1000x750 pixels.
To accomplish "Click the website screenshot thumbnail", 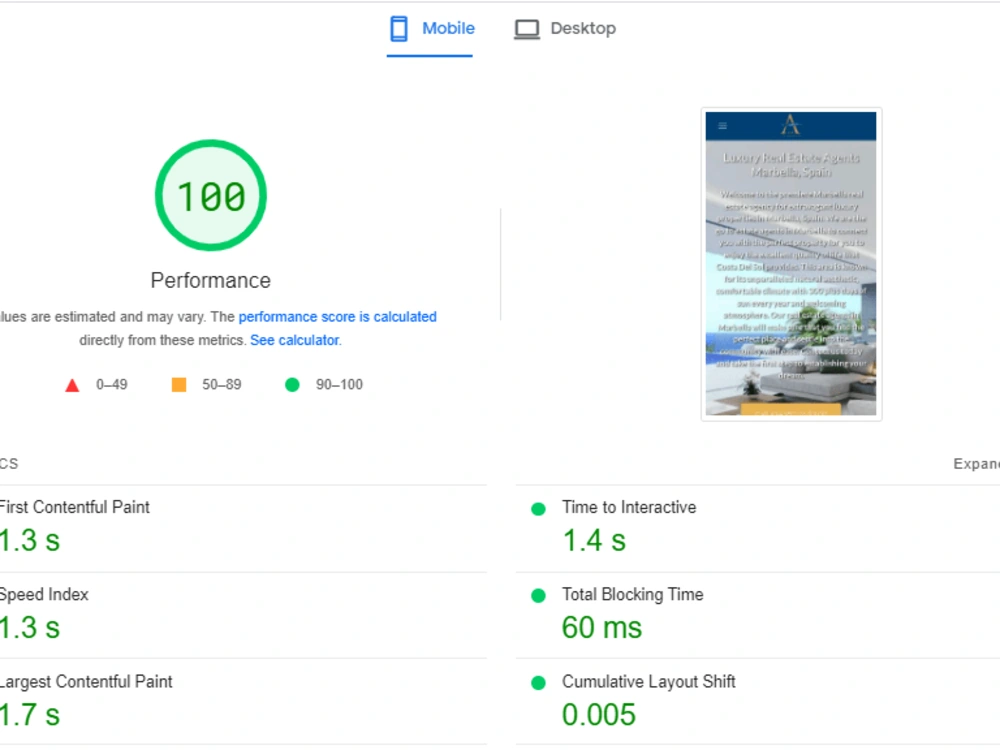I will tap(791, 263).
